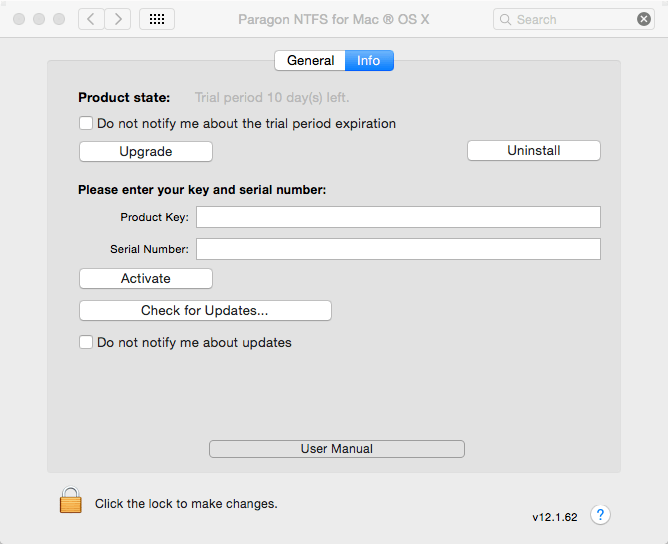Select the Info tab
Screen dimensions: 668x544
pyautogui.click(x=369, y=60)
